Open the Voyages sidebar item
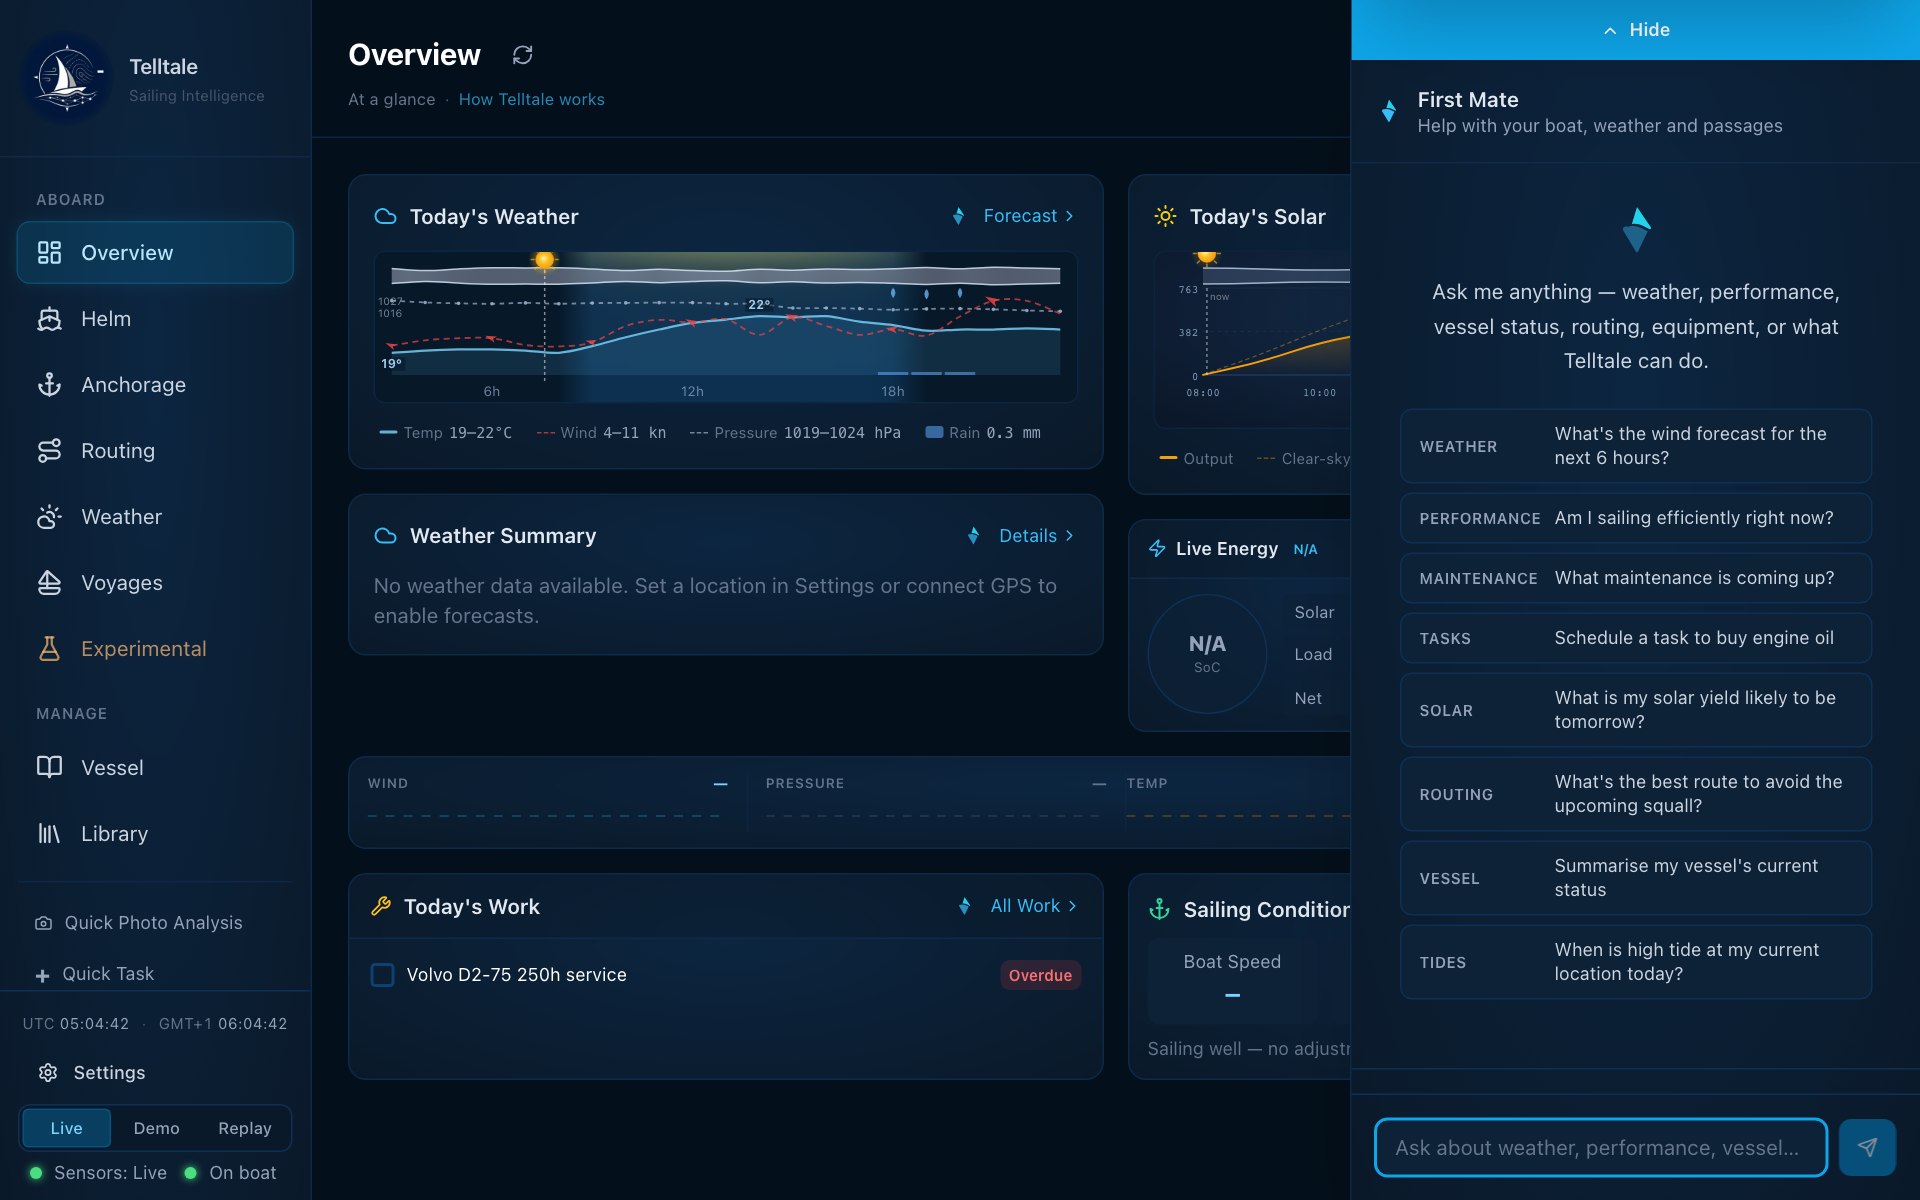1920x1200 pixels. pyautogui.click(x=155, y=583)
